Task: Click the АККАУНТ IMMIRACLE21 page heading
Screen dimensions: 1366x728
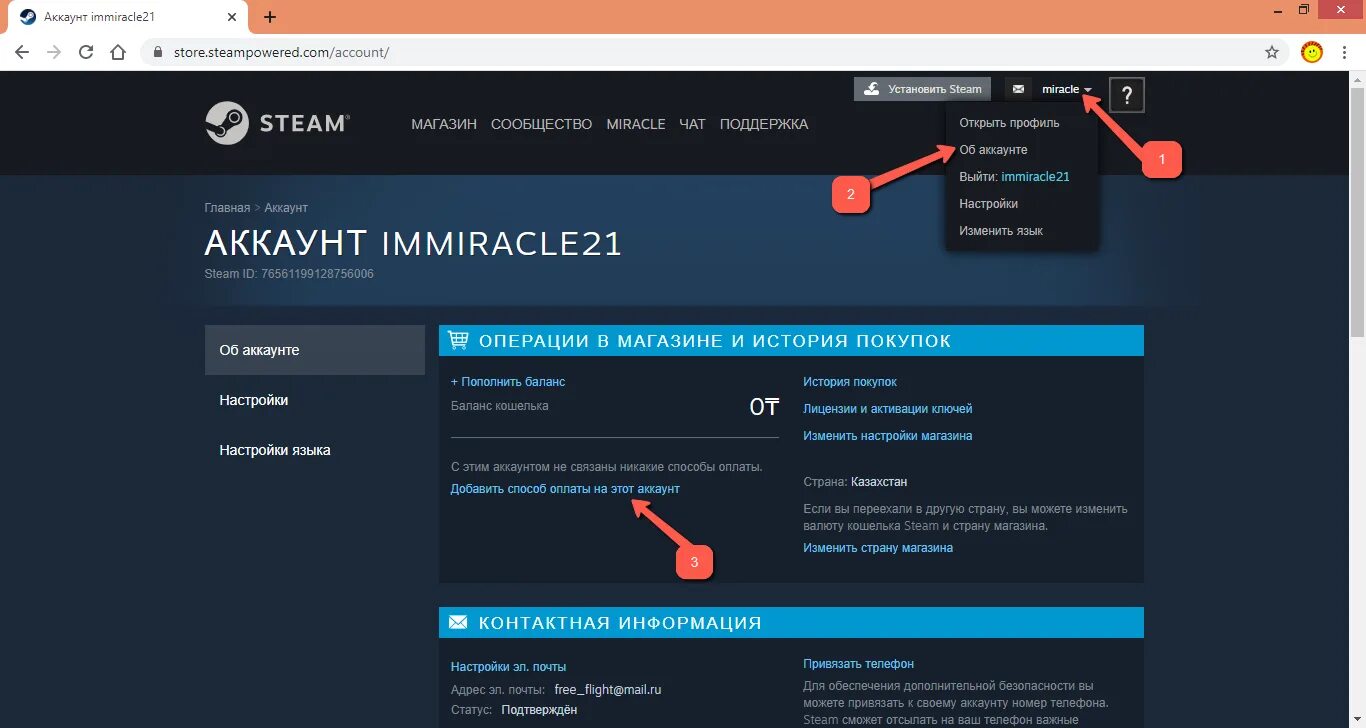Action: pos(413,243)
